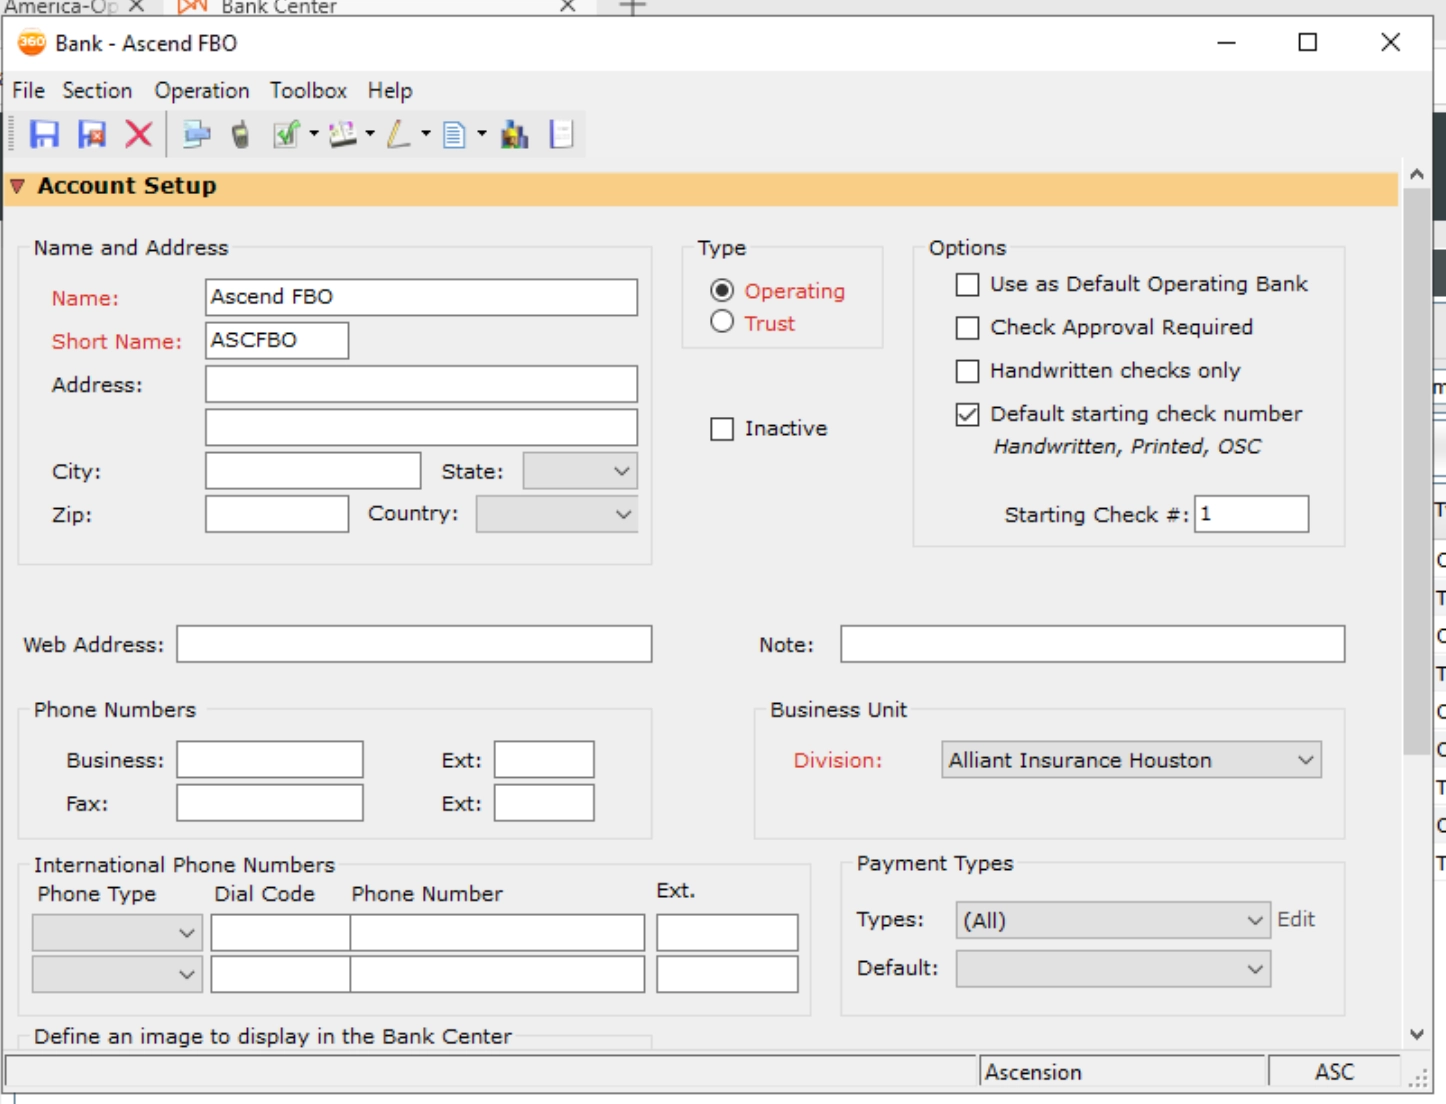Click the calendar appointment book icon
This screenshot has width=1446, height=1104.
coord(343,134)
